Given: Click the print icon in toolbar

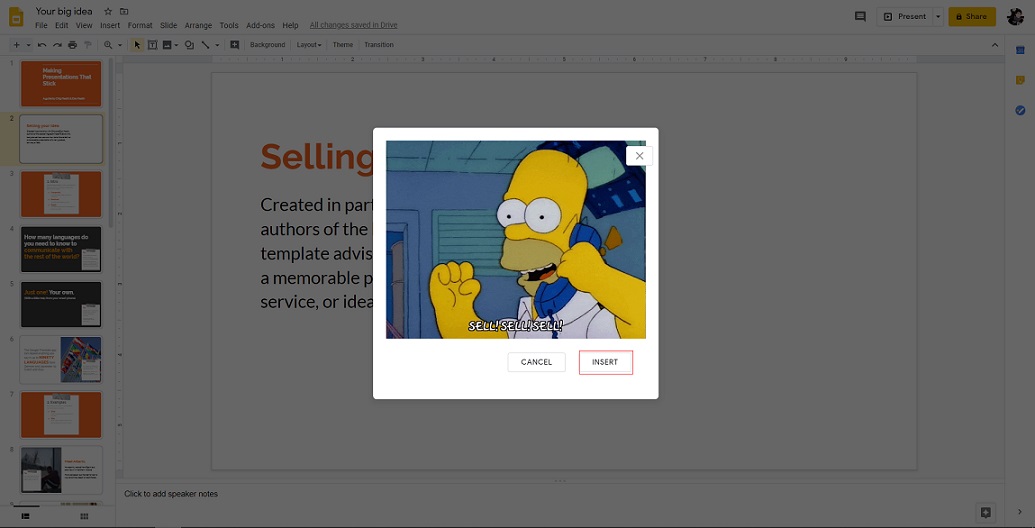Looking at the screenshot, I should 72,45.
